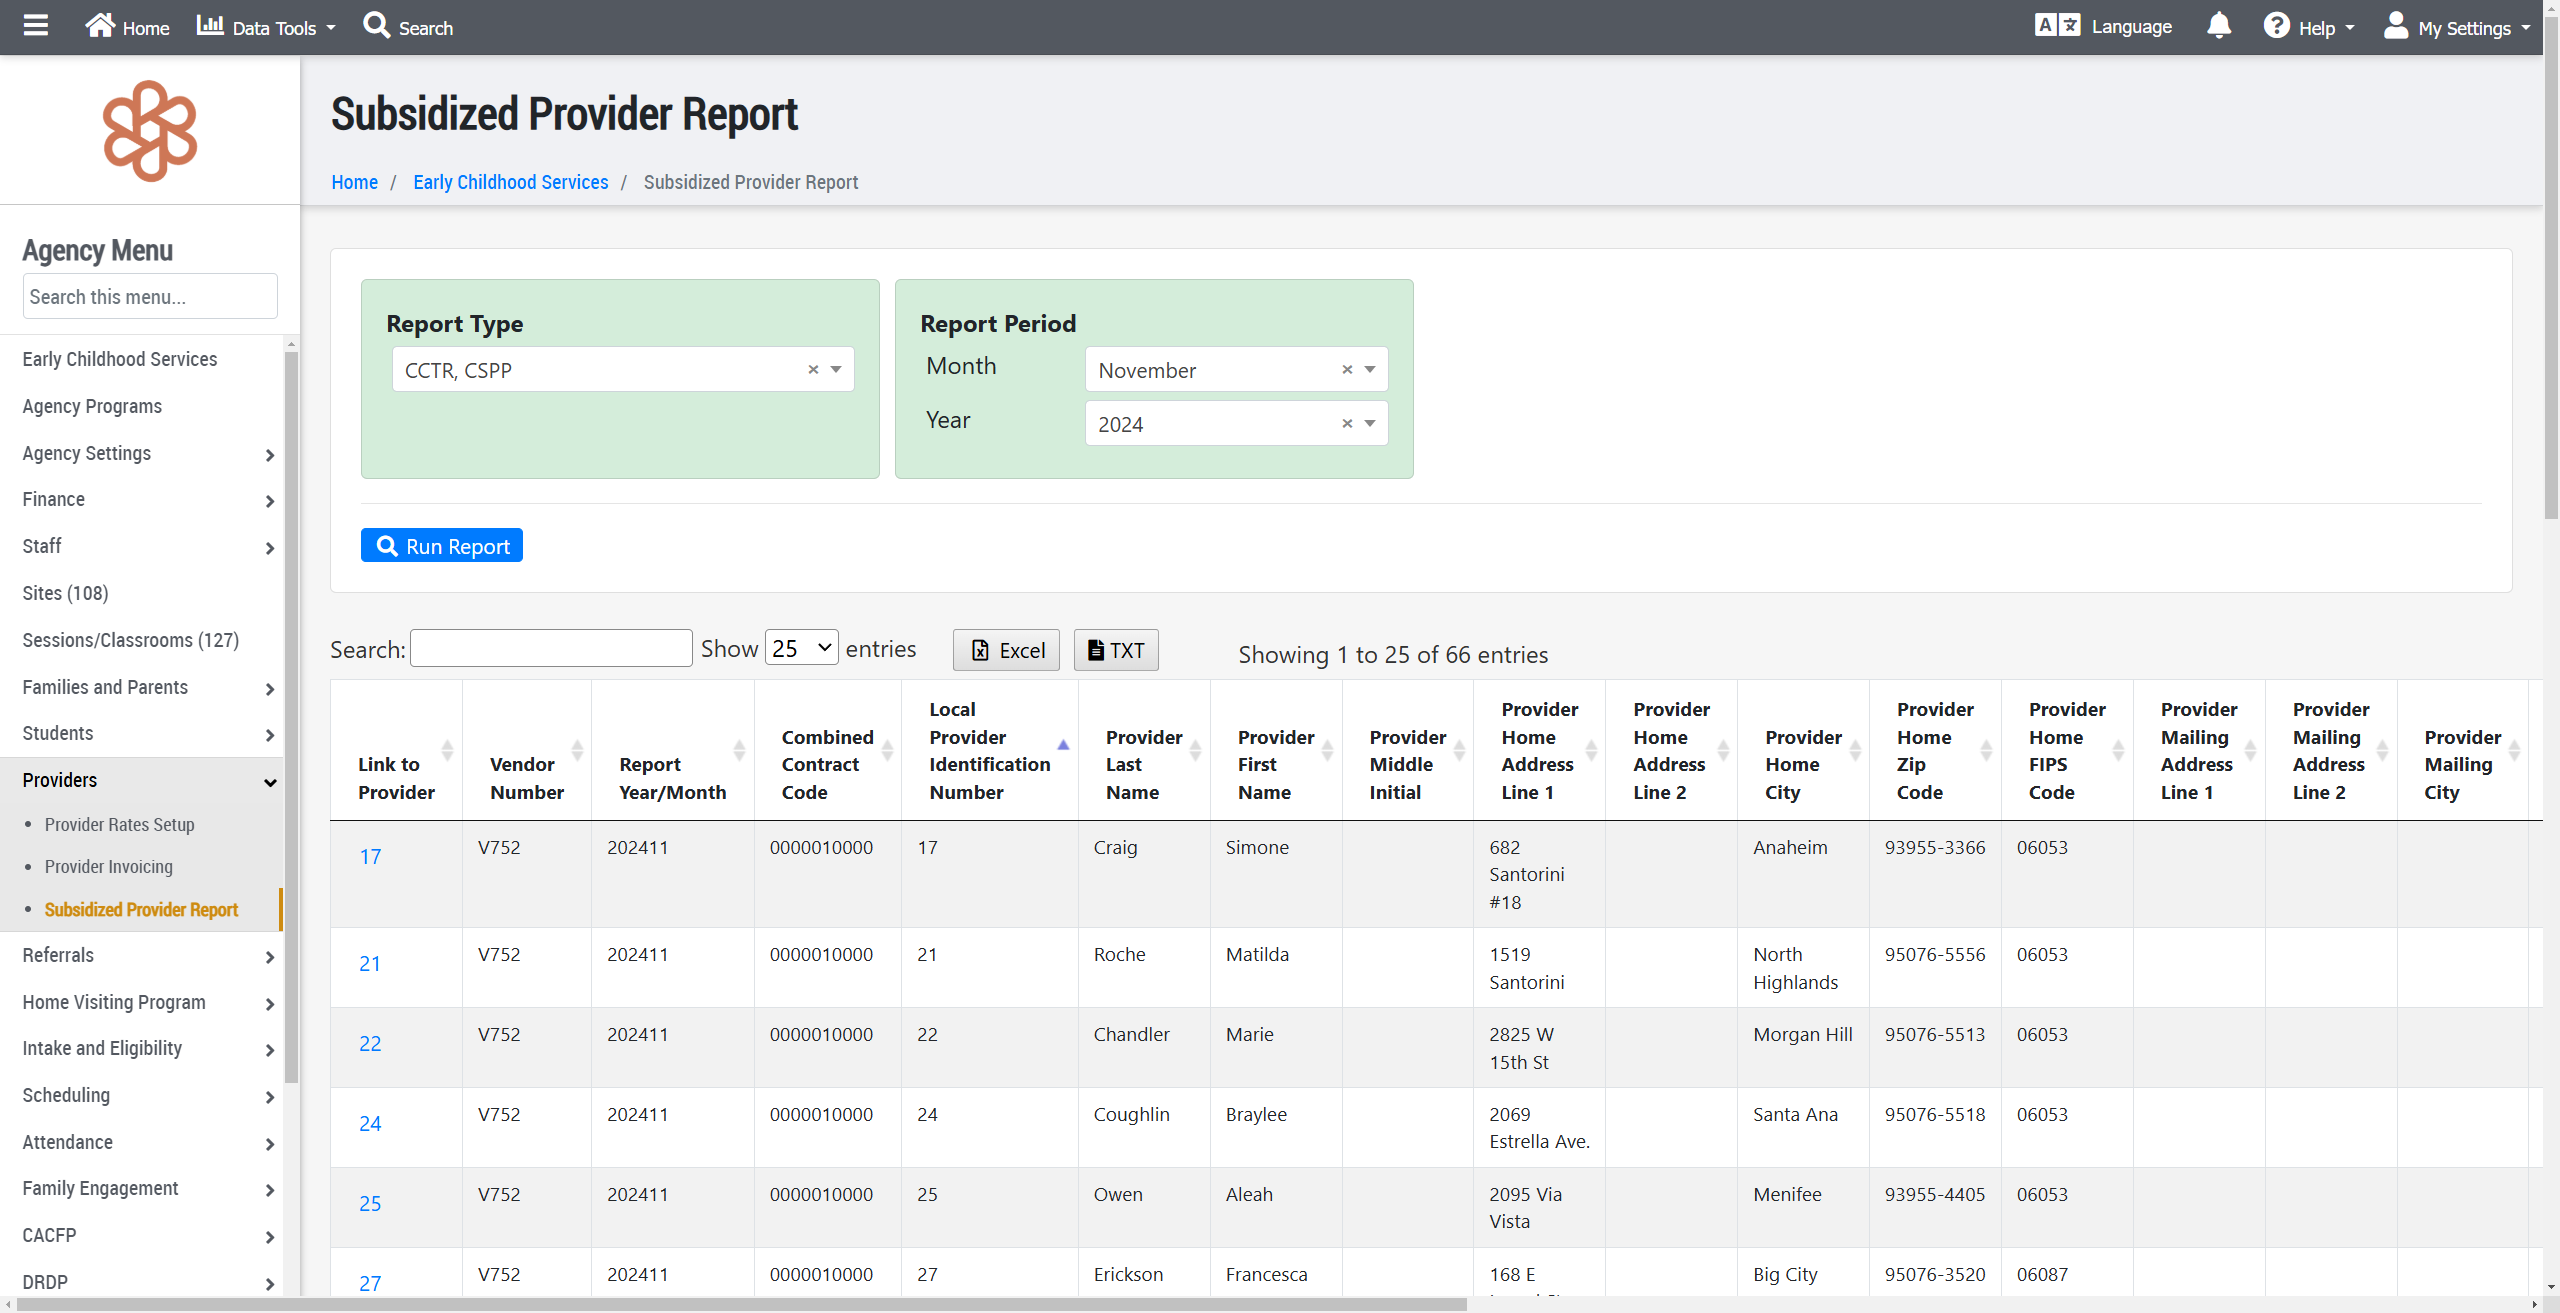Viewport: 2560px width, 1313px height.
Task: Click the table Search input field
Action: [x=551, y=649]
